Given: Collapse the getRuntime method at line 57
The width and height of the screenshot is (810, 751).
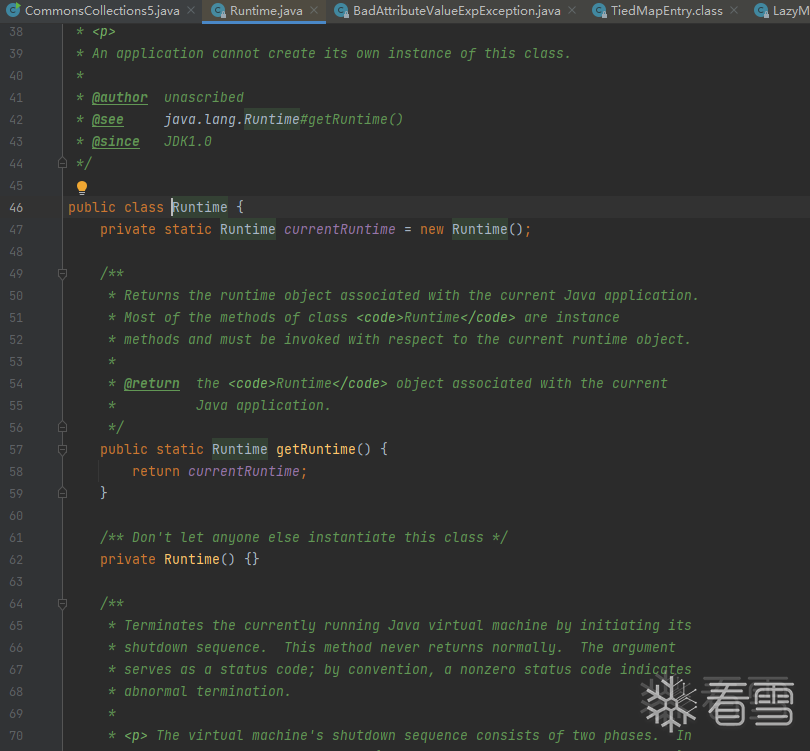Looking at the screenshot, I should (63, 450).
